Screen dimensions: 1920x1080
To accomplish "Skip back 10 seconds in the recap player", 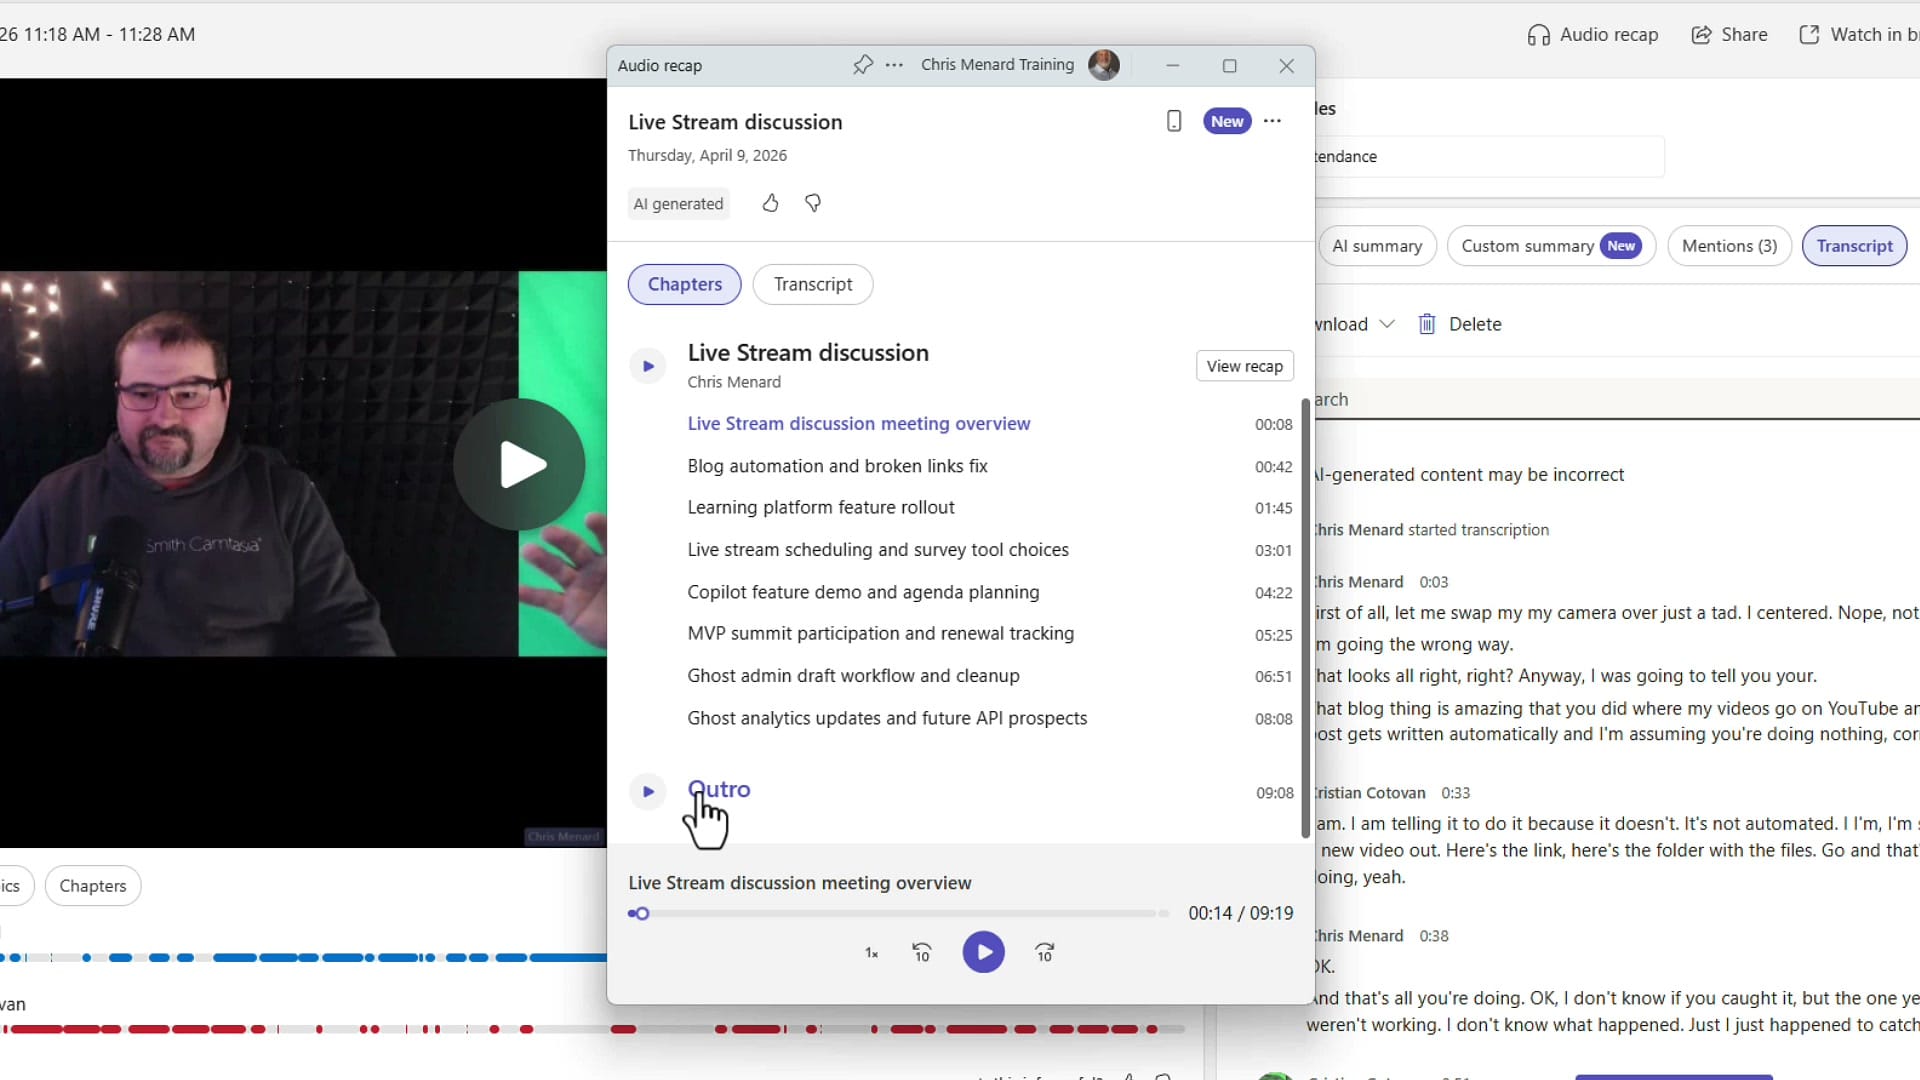I will (x=921, y=952).
